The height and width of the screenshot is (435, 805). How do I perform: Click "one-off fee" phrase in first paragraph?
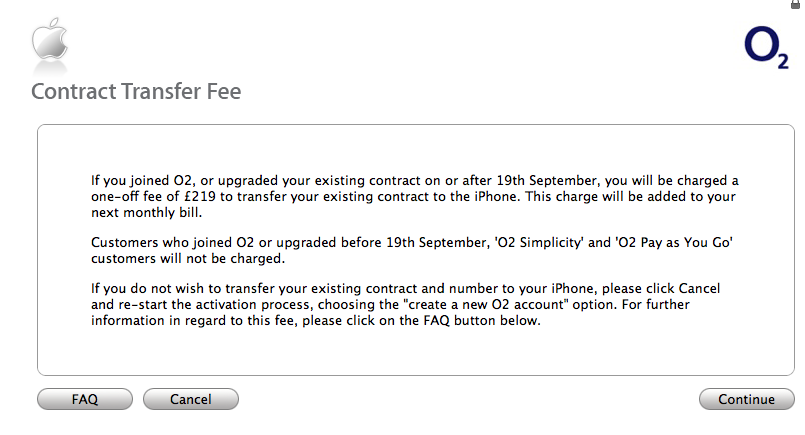coord(127,197)
